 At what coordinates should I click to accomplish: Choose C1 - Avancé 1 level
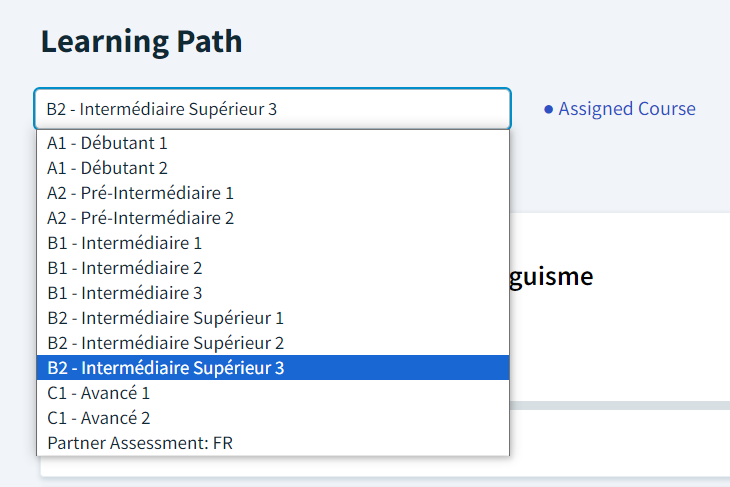[98, 393]
